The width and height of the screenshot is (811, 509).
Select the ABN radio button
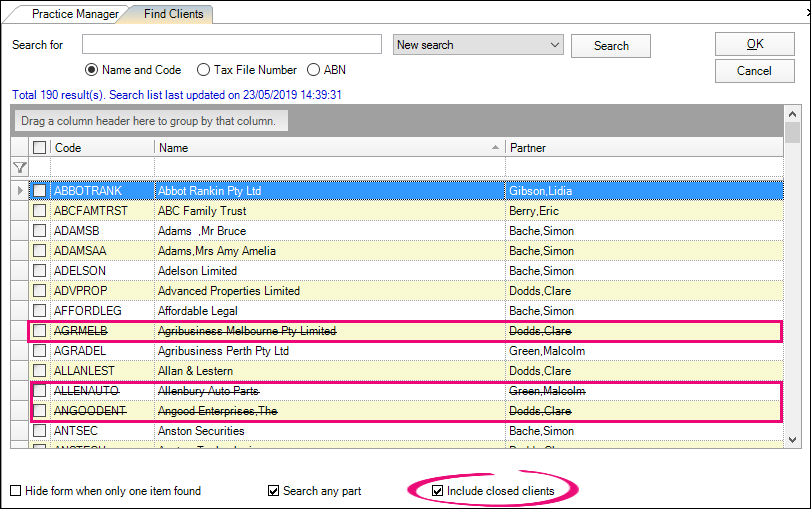(x=314, y=70)
